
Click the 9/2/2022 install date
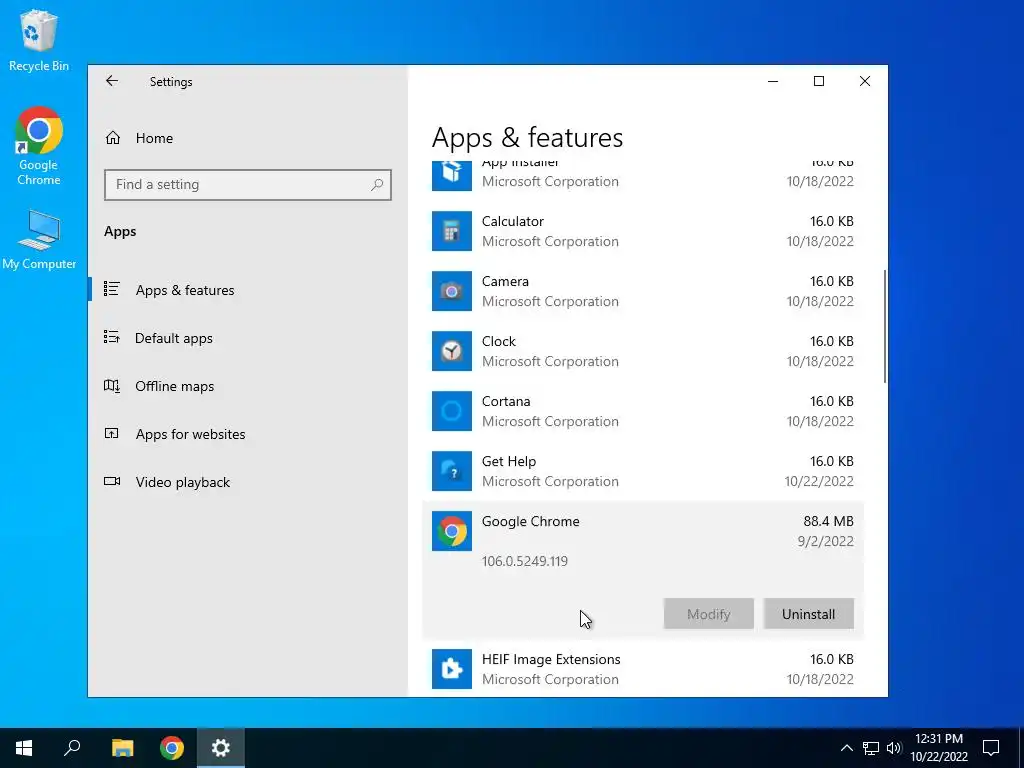825,541
